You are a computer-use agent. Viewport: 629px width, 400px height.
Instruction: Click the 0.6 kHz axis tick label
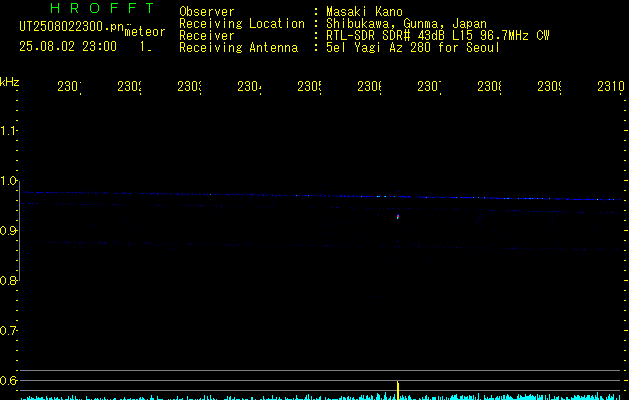click(x=8, y=380)
